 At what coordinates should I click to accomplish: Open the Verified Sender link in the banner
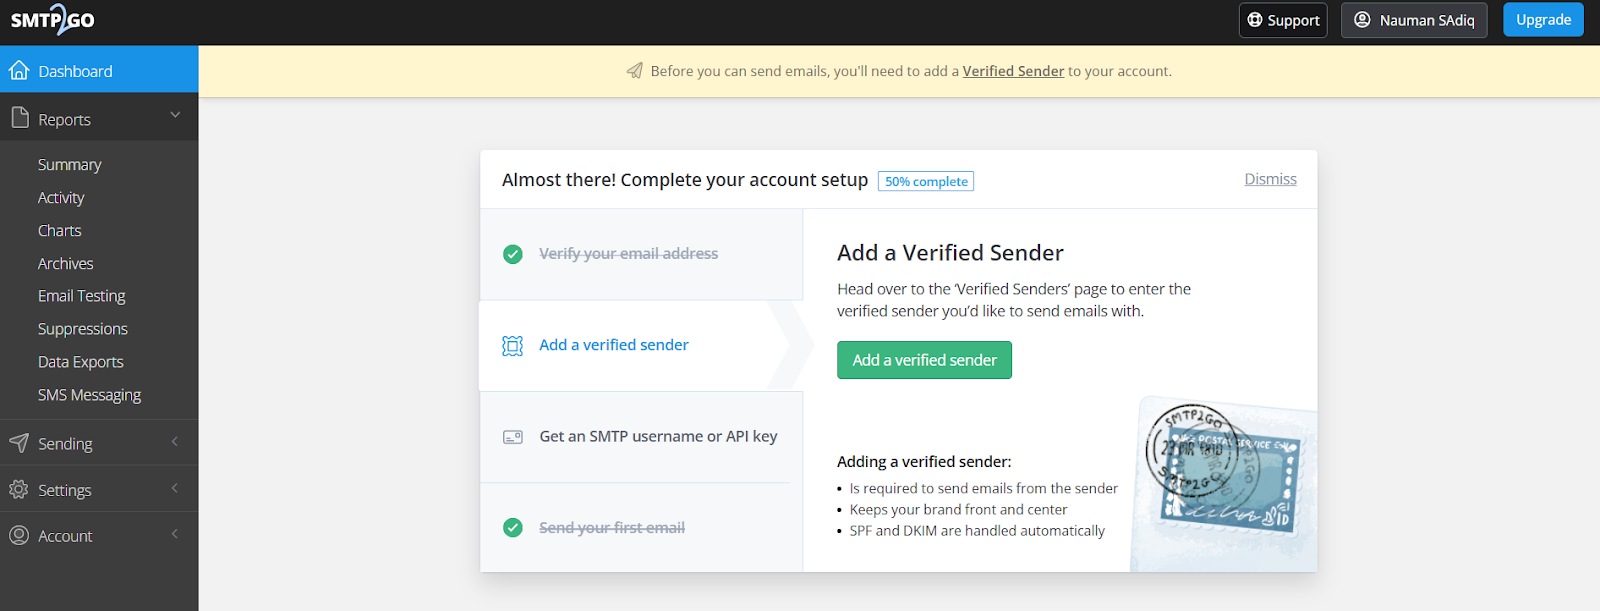pyautogui.click(x=1013, y=71)
